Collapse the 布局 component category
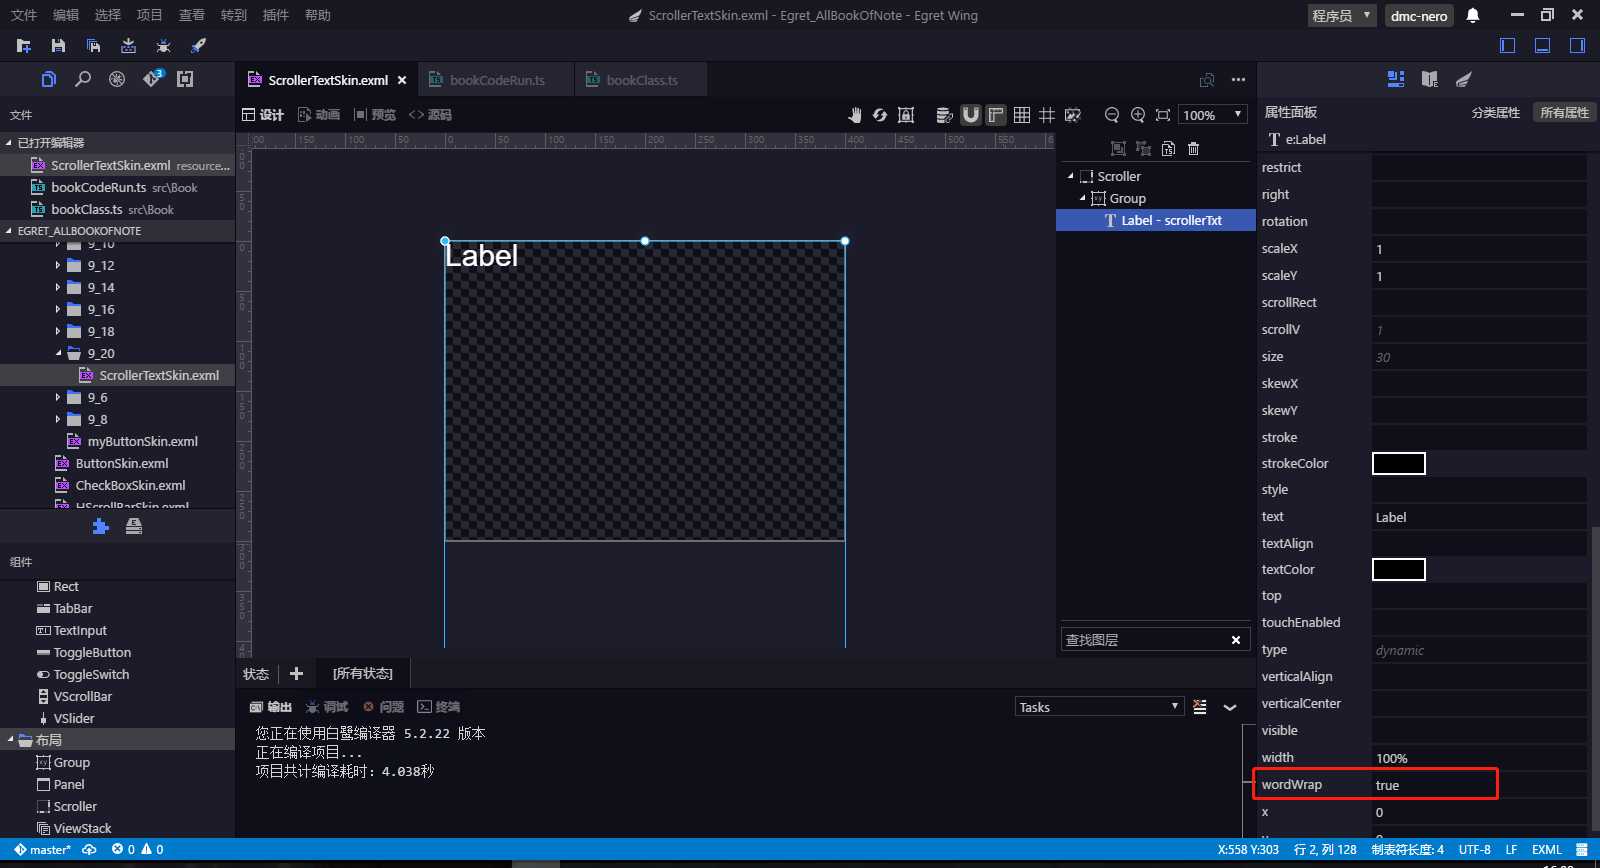This screenshot has width=1600, height=868. coord(10,740)
